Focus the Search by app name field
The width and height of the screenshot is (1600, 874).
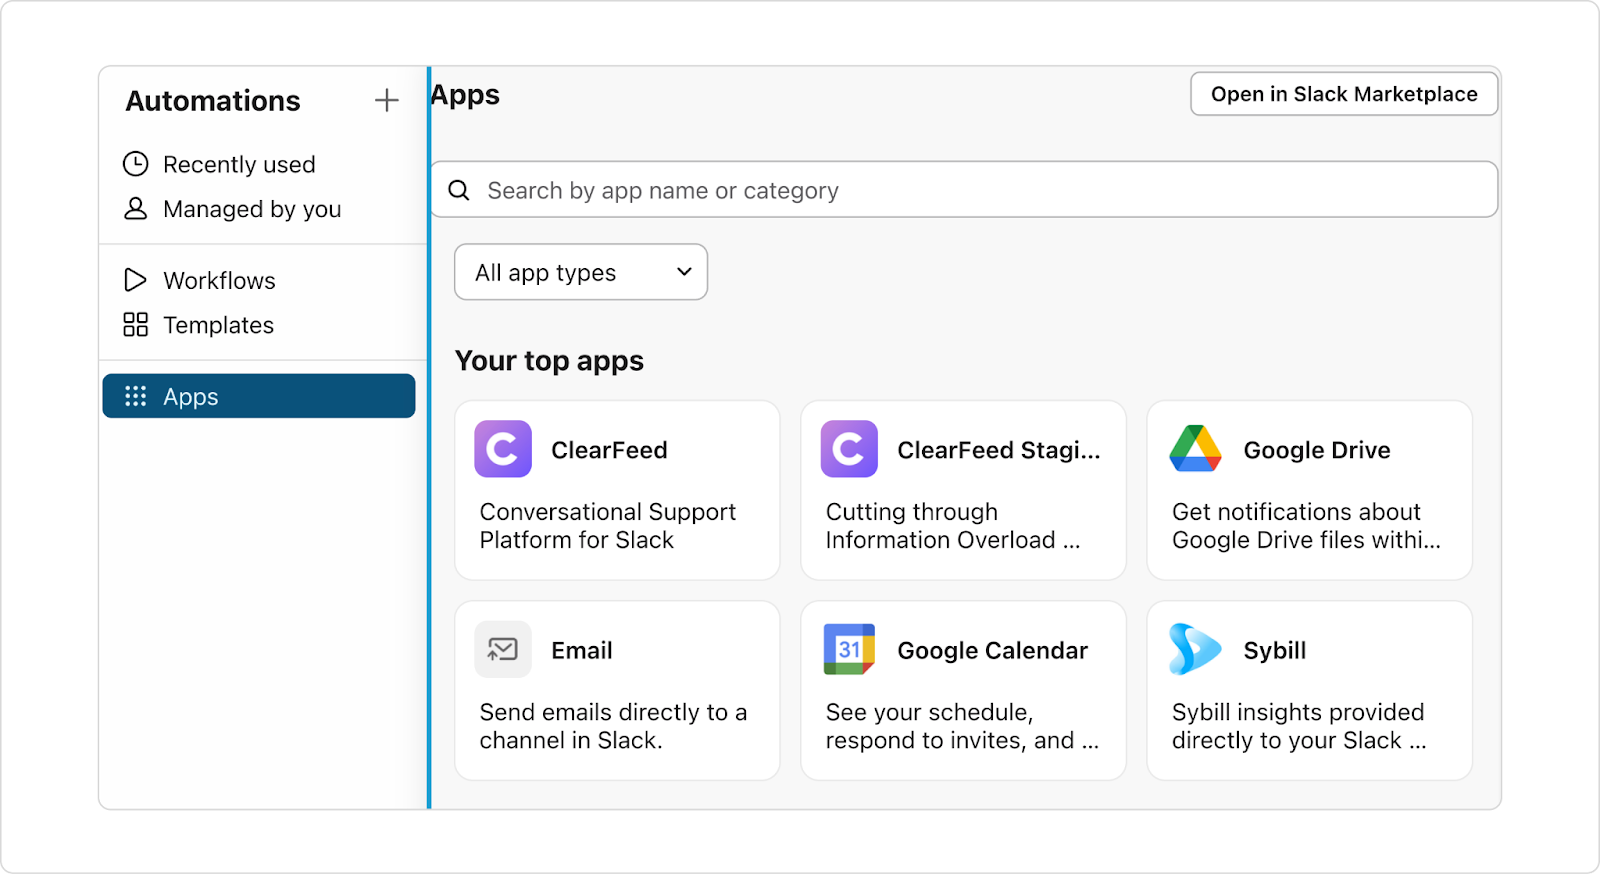tap(964, 190)
